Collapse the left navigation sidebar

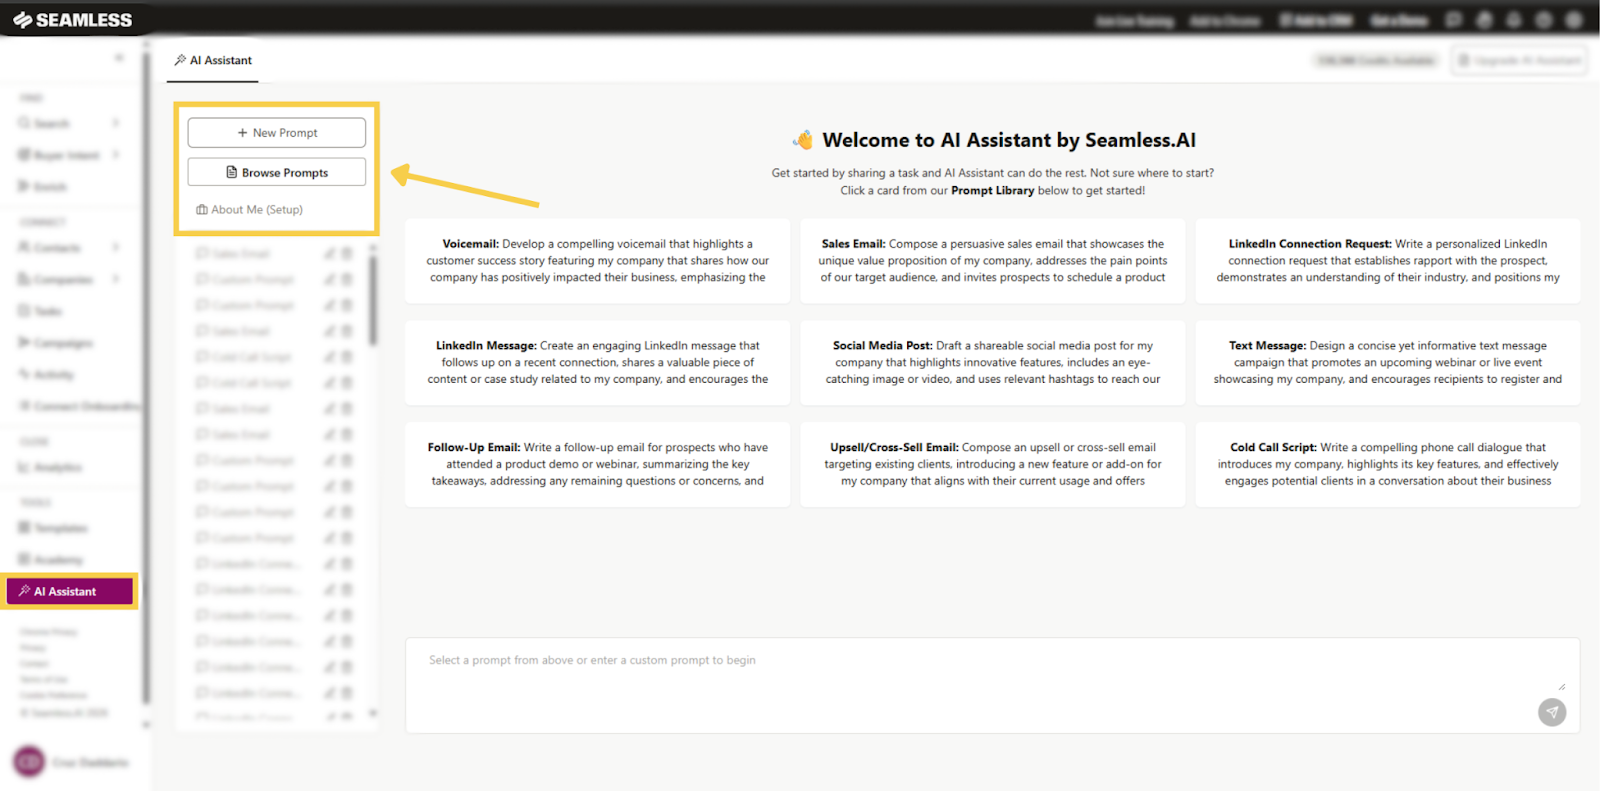point(119,57)
